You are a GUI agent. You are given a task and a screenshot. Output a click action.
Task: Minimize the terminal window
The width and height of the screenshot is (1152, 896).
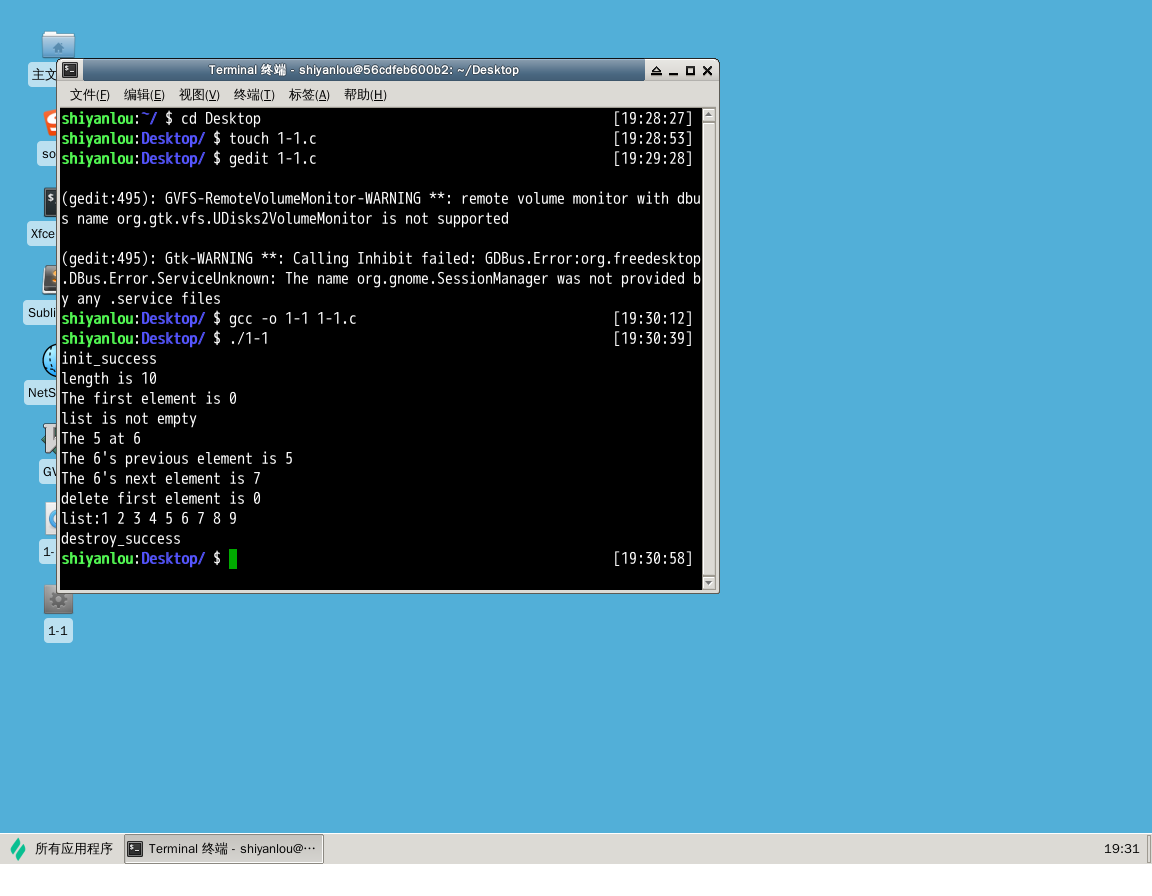coord(673,71)
